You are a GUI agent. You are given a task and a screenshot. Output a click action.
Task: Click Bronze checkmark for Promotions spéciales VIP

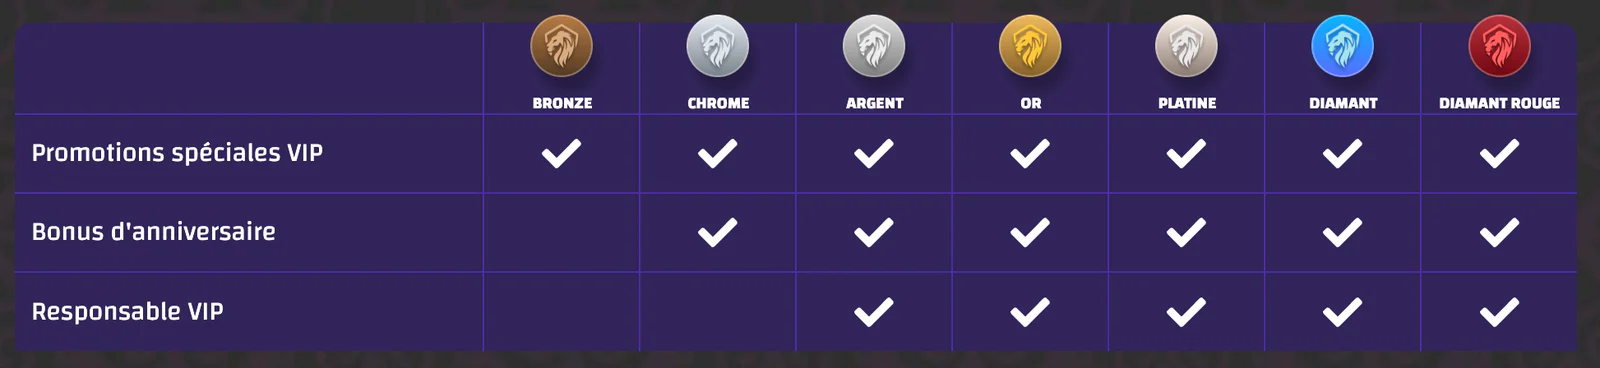[561, 153]
